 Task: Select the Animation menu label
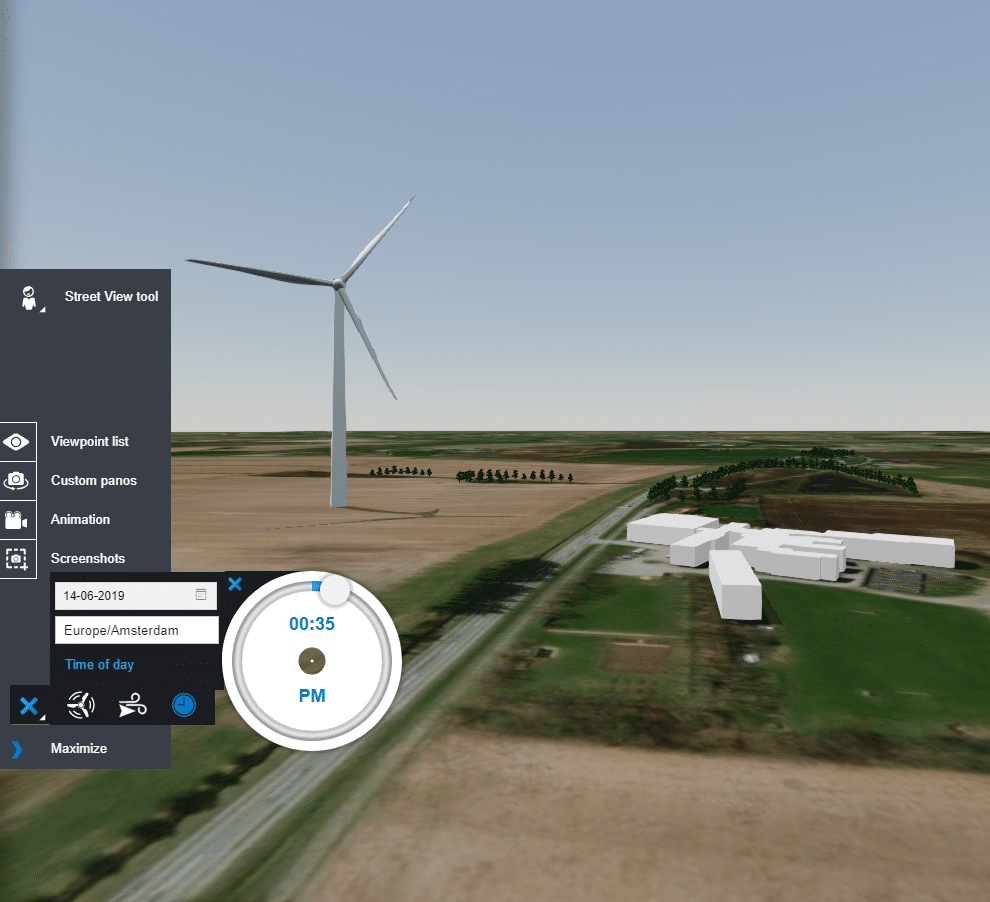click(x=80, y=519)
